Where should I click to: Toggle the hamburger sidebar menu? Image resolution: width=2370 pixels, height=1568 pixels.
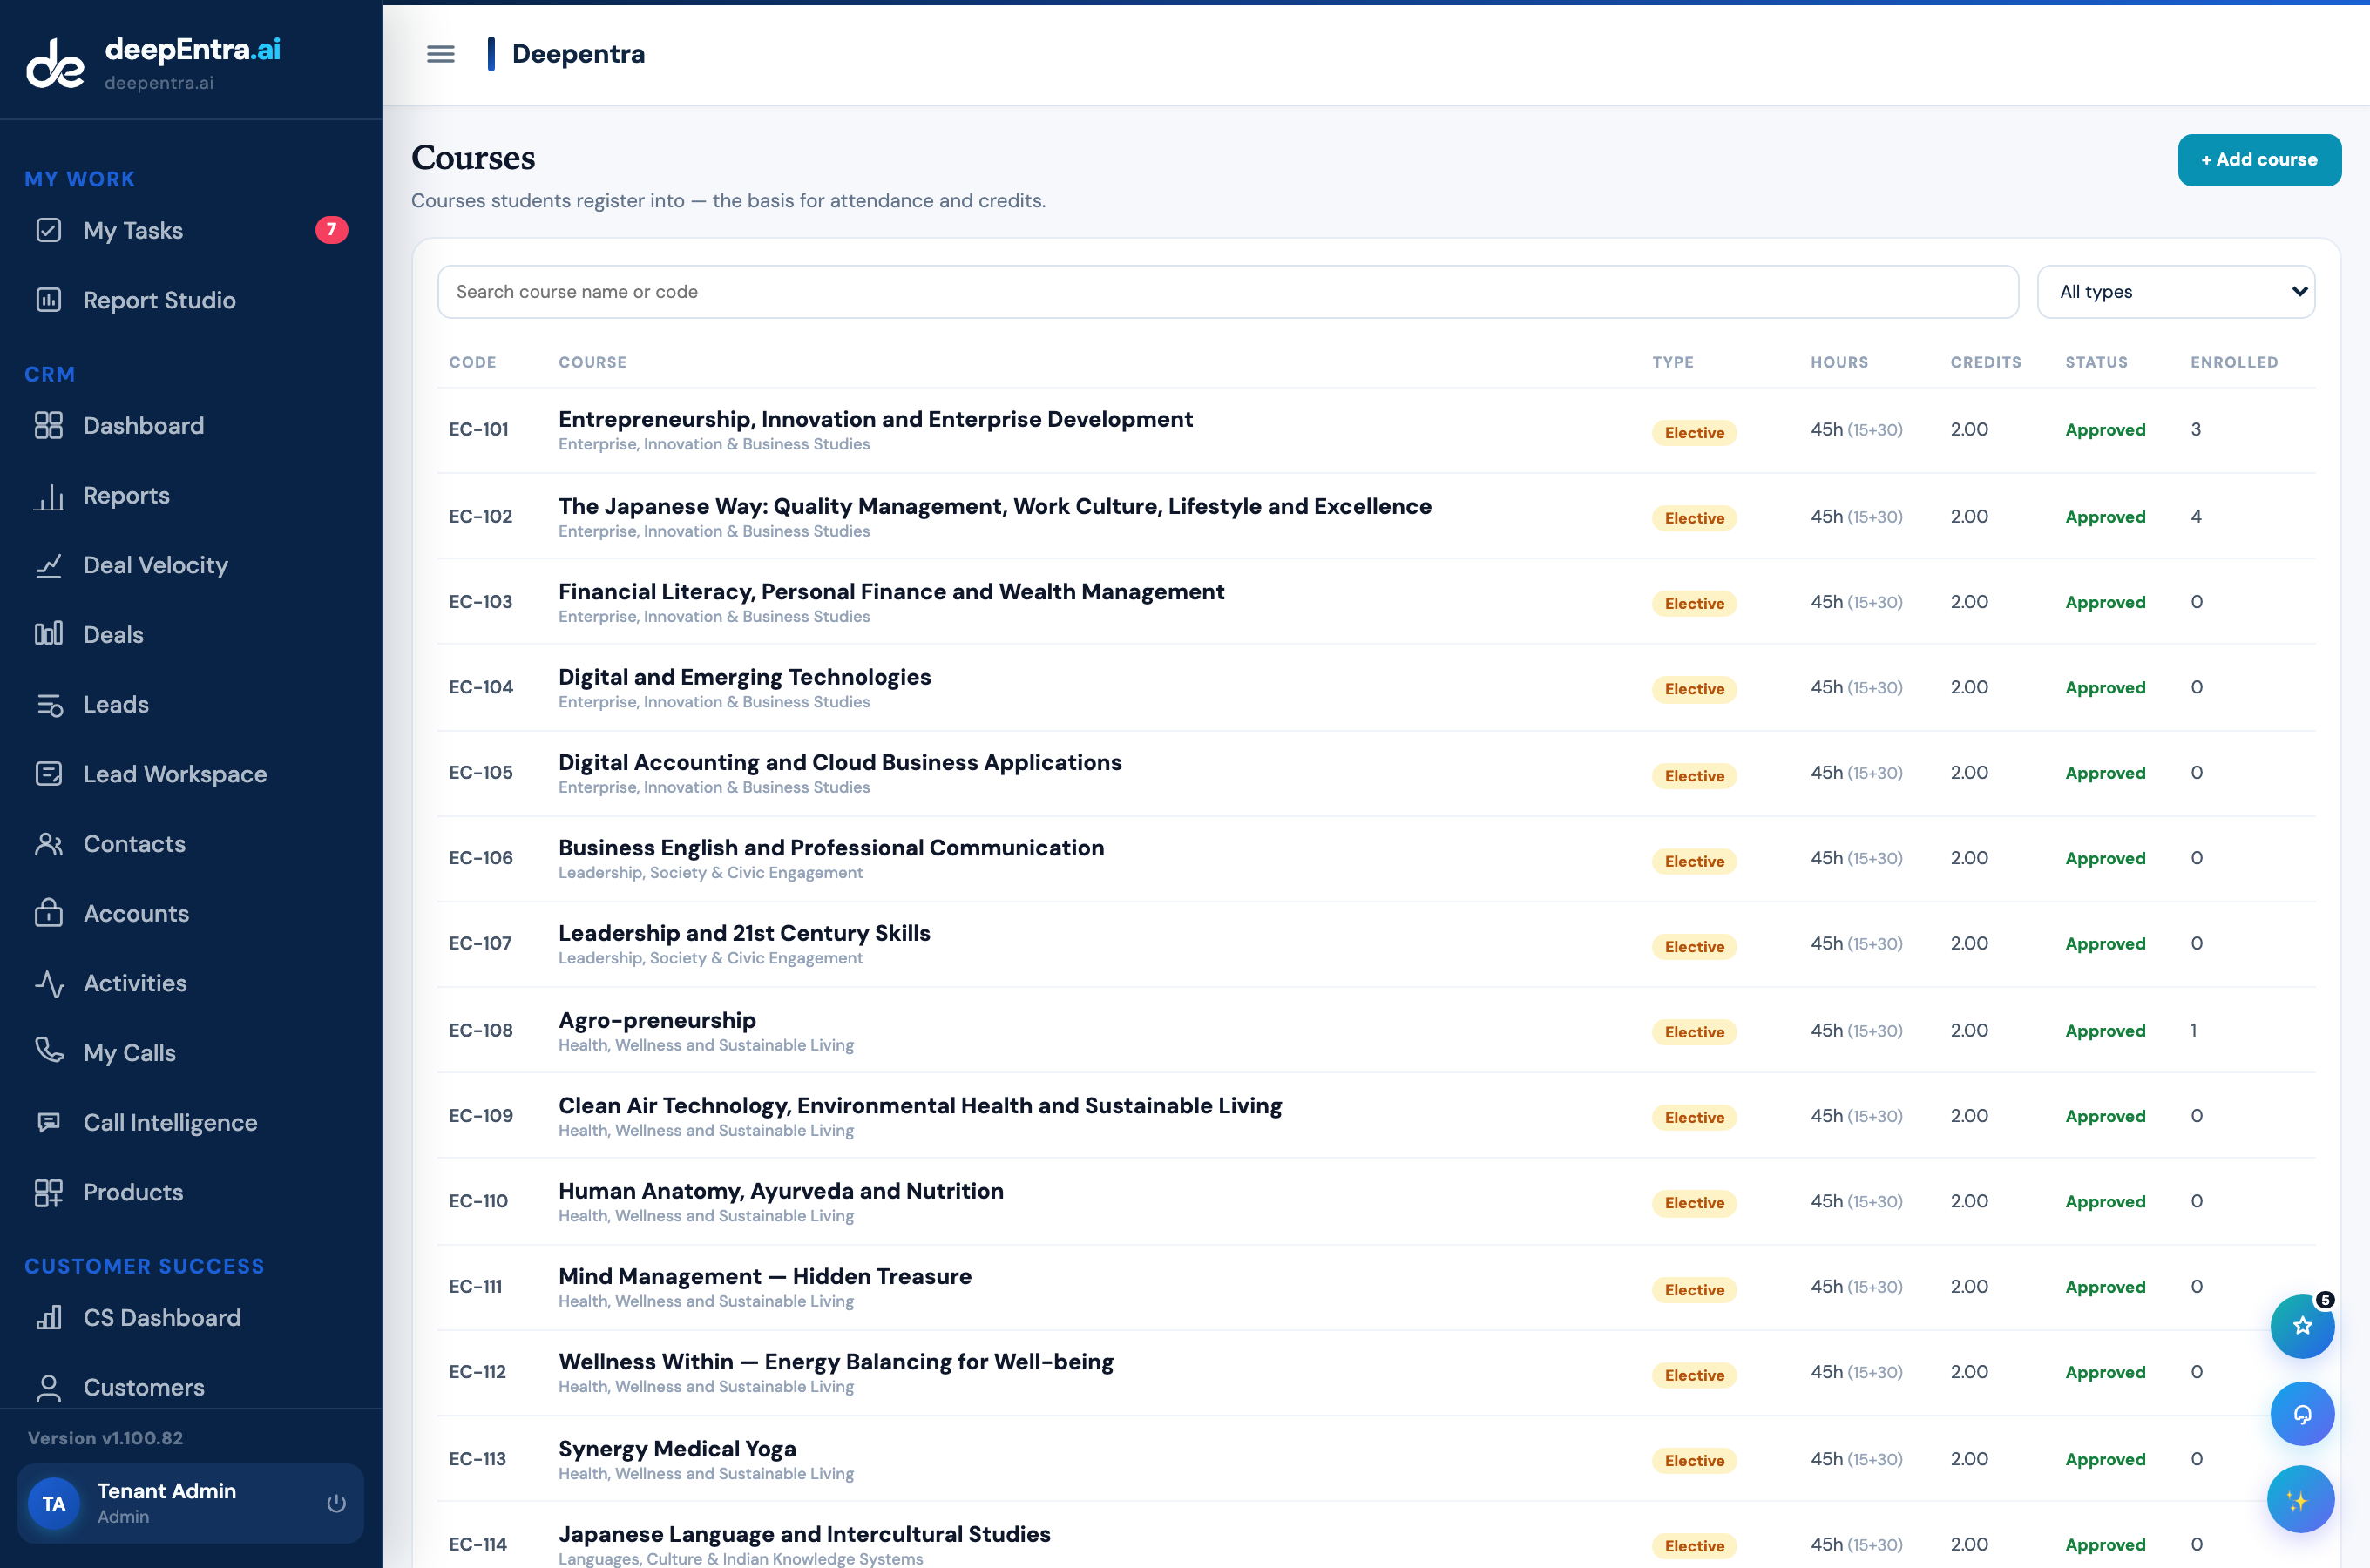point(440,54)
